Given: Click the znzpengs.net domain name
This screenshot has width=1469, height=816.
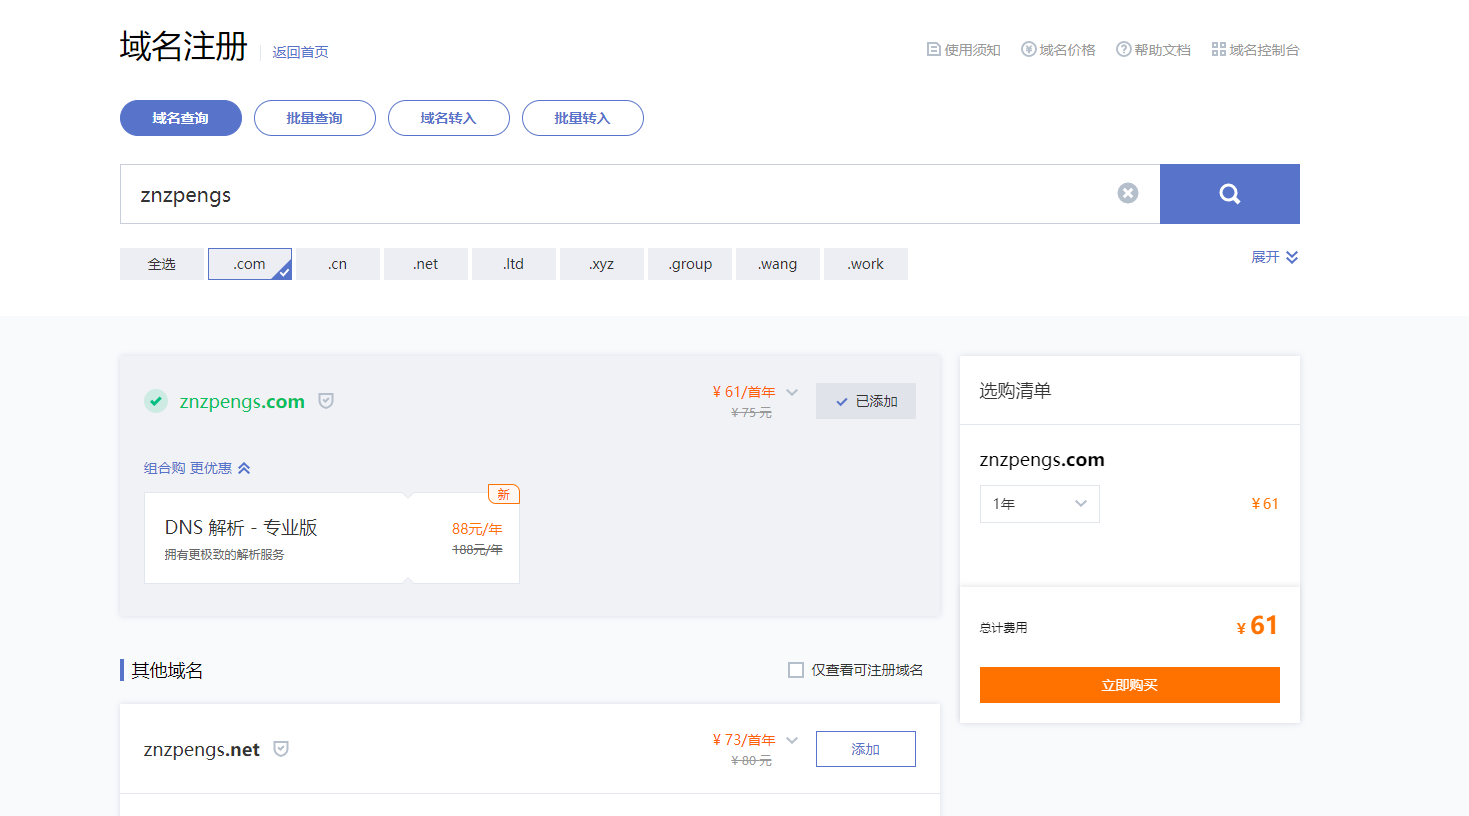Looking at the screenshot, I should pos(202,750).
